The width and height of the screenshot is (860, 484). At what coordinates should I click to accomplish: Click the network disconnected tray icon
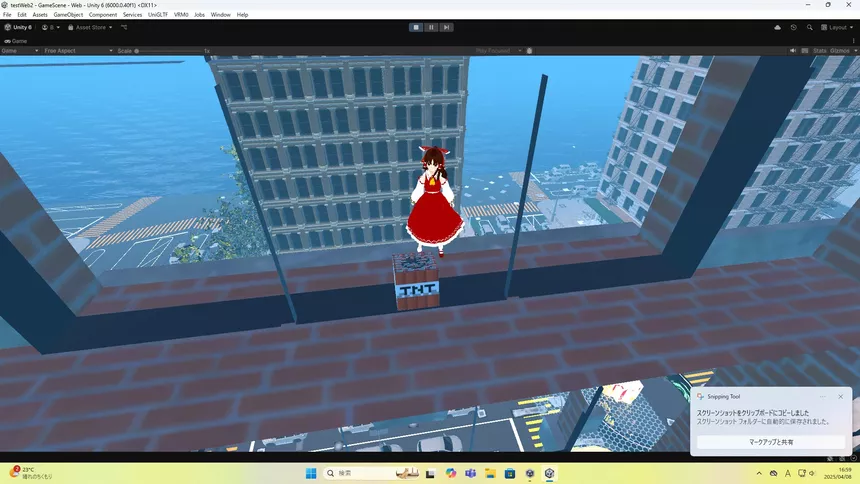[x=773, y=473]
